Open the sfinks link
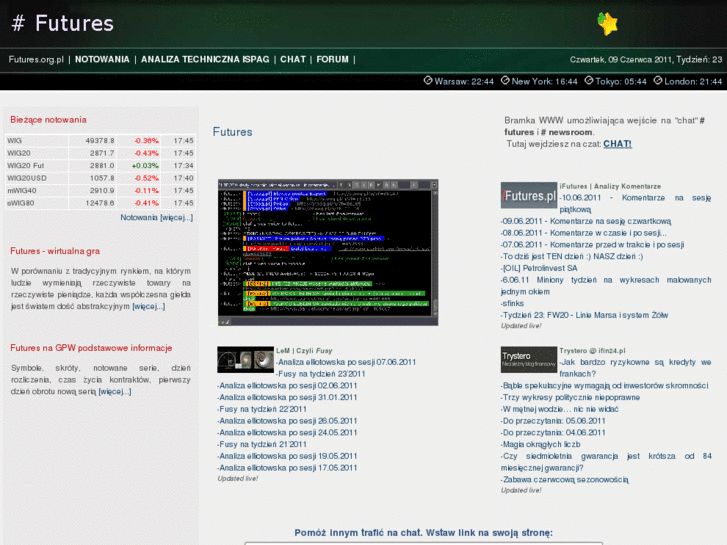The width and height of the screenshot is (727, 545). pos(512,303)
